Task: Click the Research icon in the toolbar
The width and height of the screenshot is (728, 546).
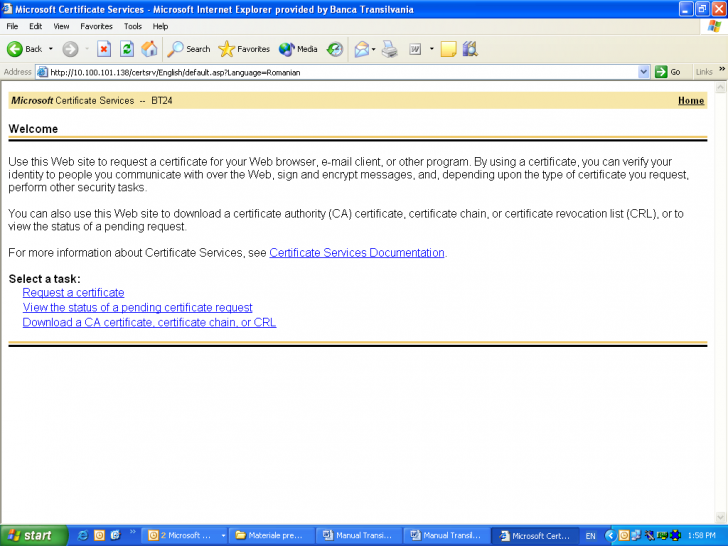Action: [470, 49]
